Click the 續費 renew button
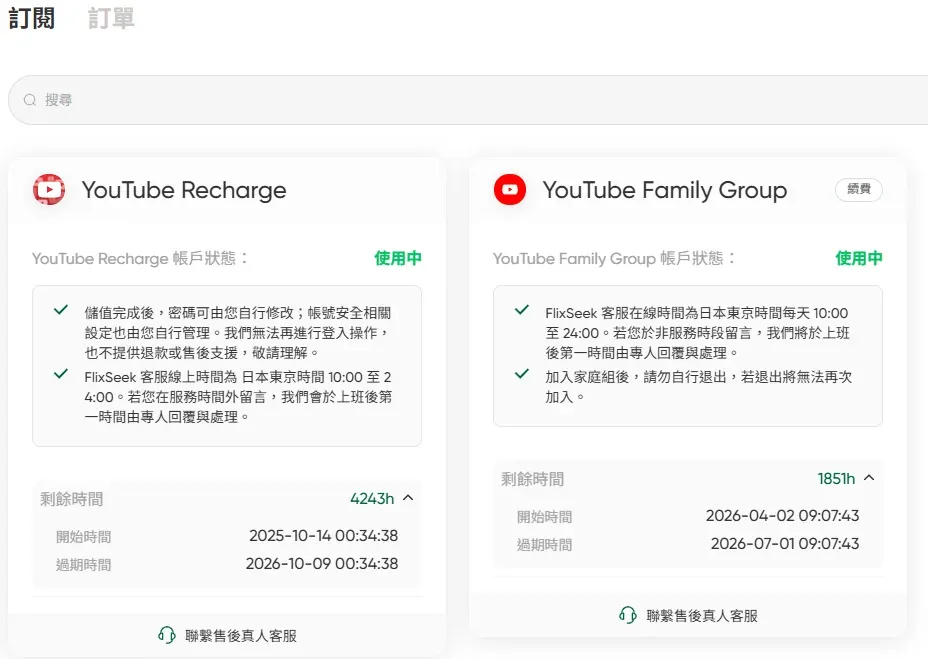Screen dimensions: 928x659 click(x=859, y=189)
